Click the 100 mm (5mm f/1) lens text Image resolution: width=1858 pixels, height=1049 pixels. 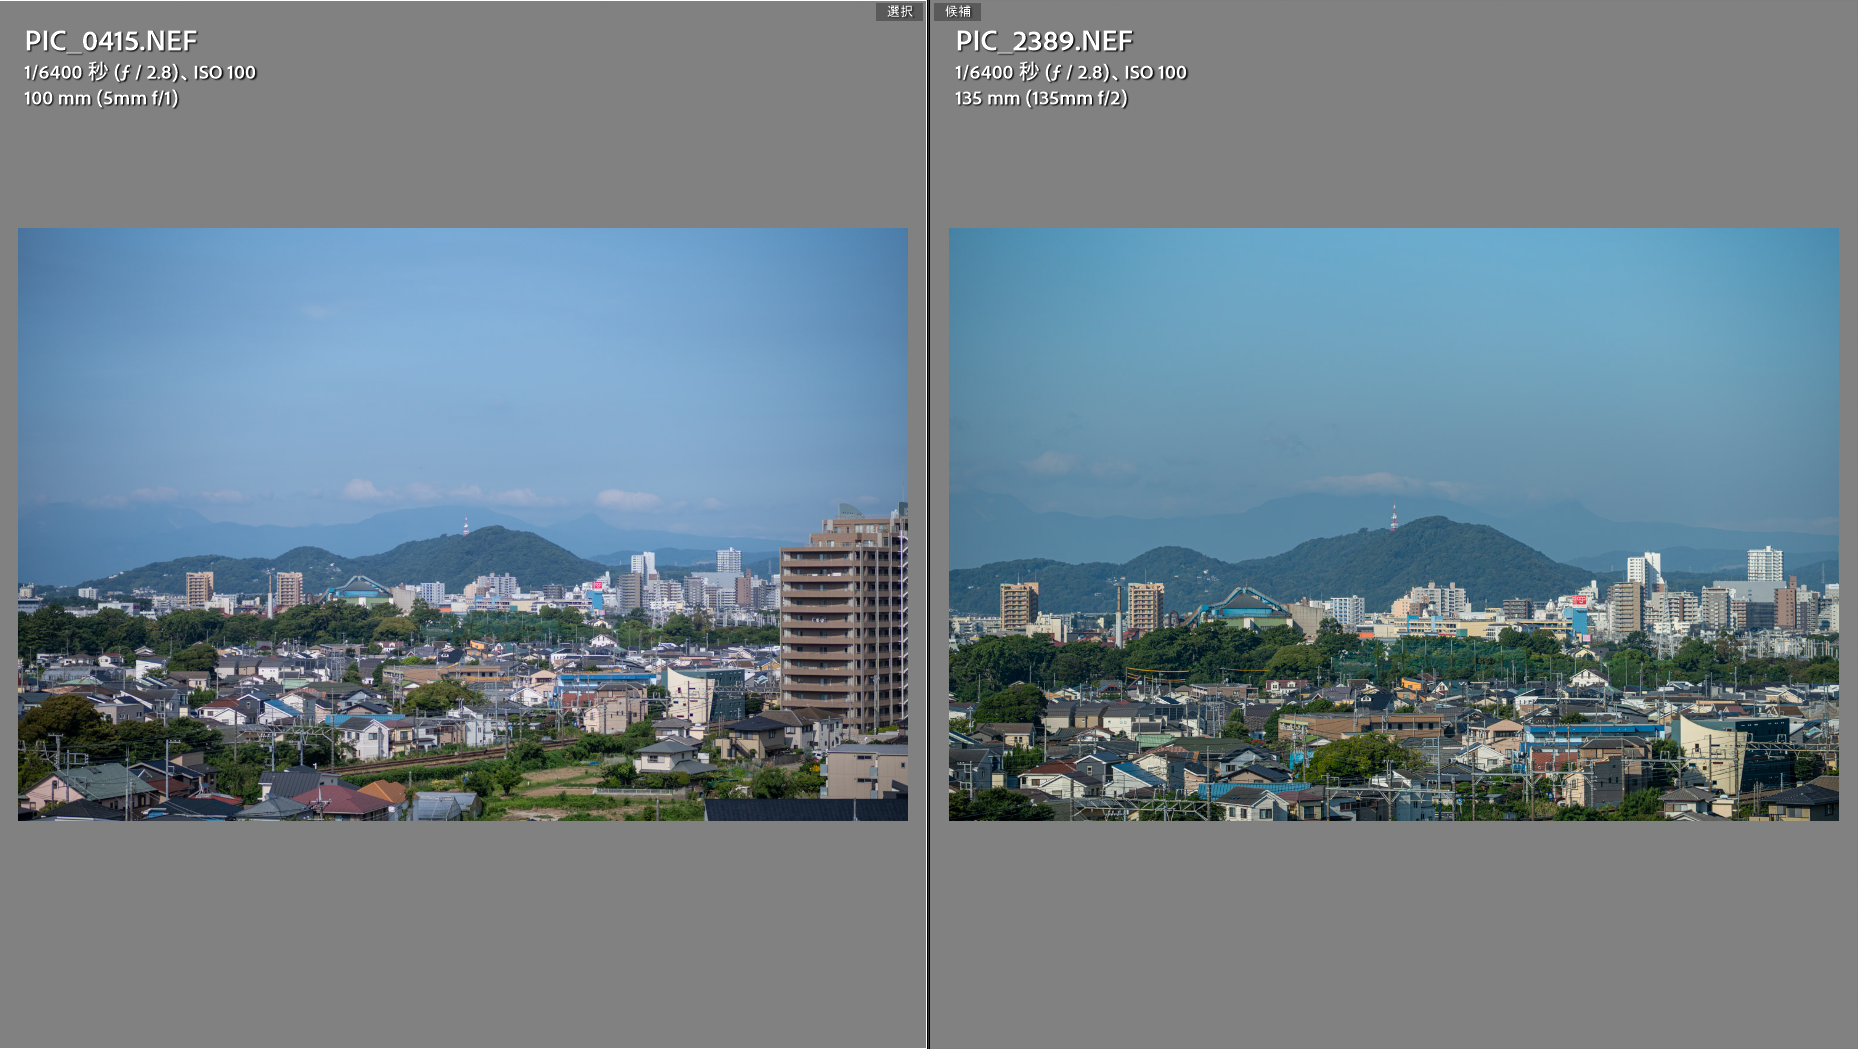pyautogui.click(x=101, y=98)
